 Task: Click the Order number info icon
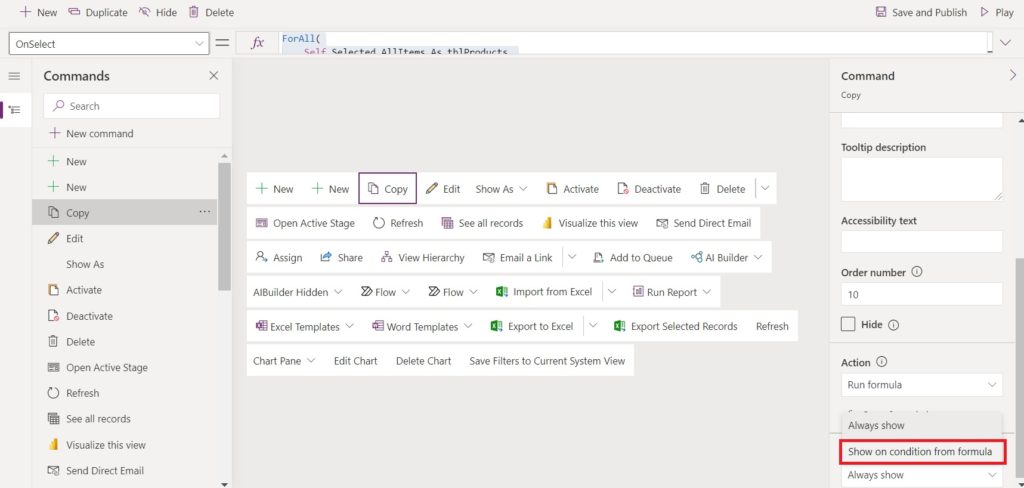(x=917, y=272)
